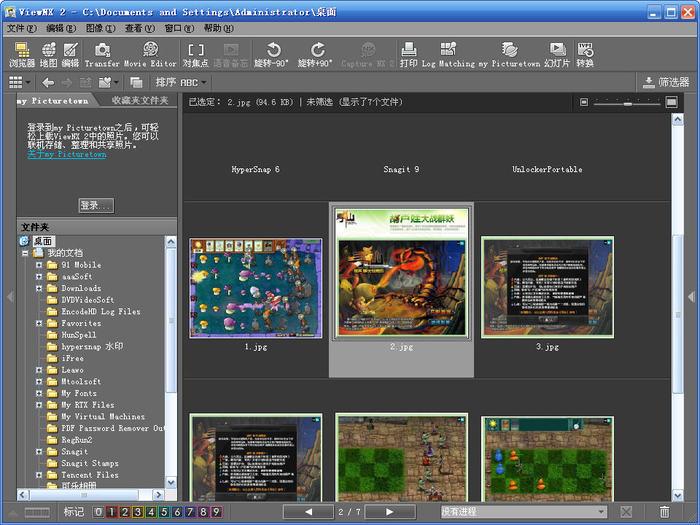Toggle label number 3 marker
The image size is (700, 525).
click(x=138, y=512)
